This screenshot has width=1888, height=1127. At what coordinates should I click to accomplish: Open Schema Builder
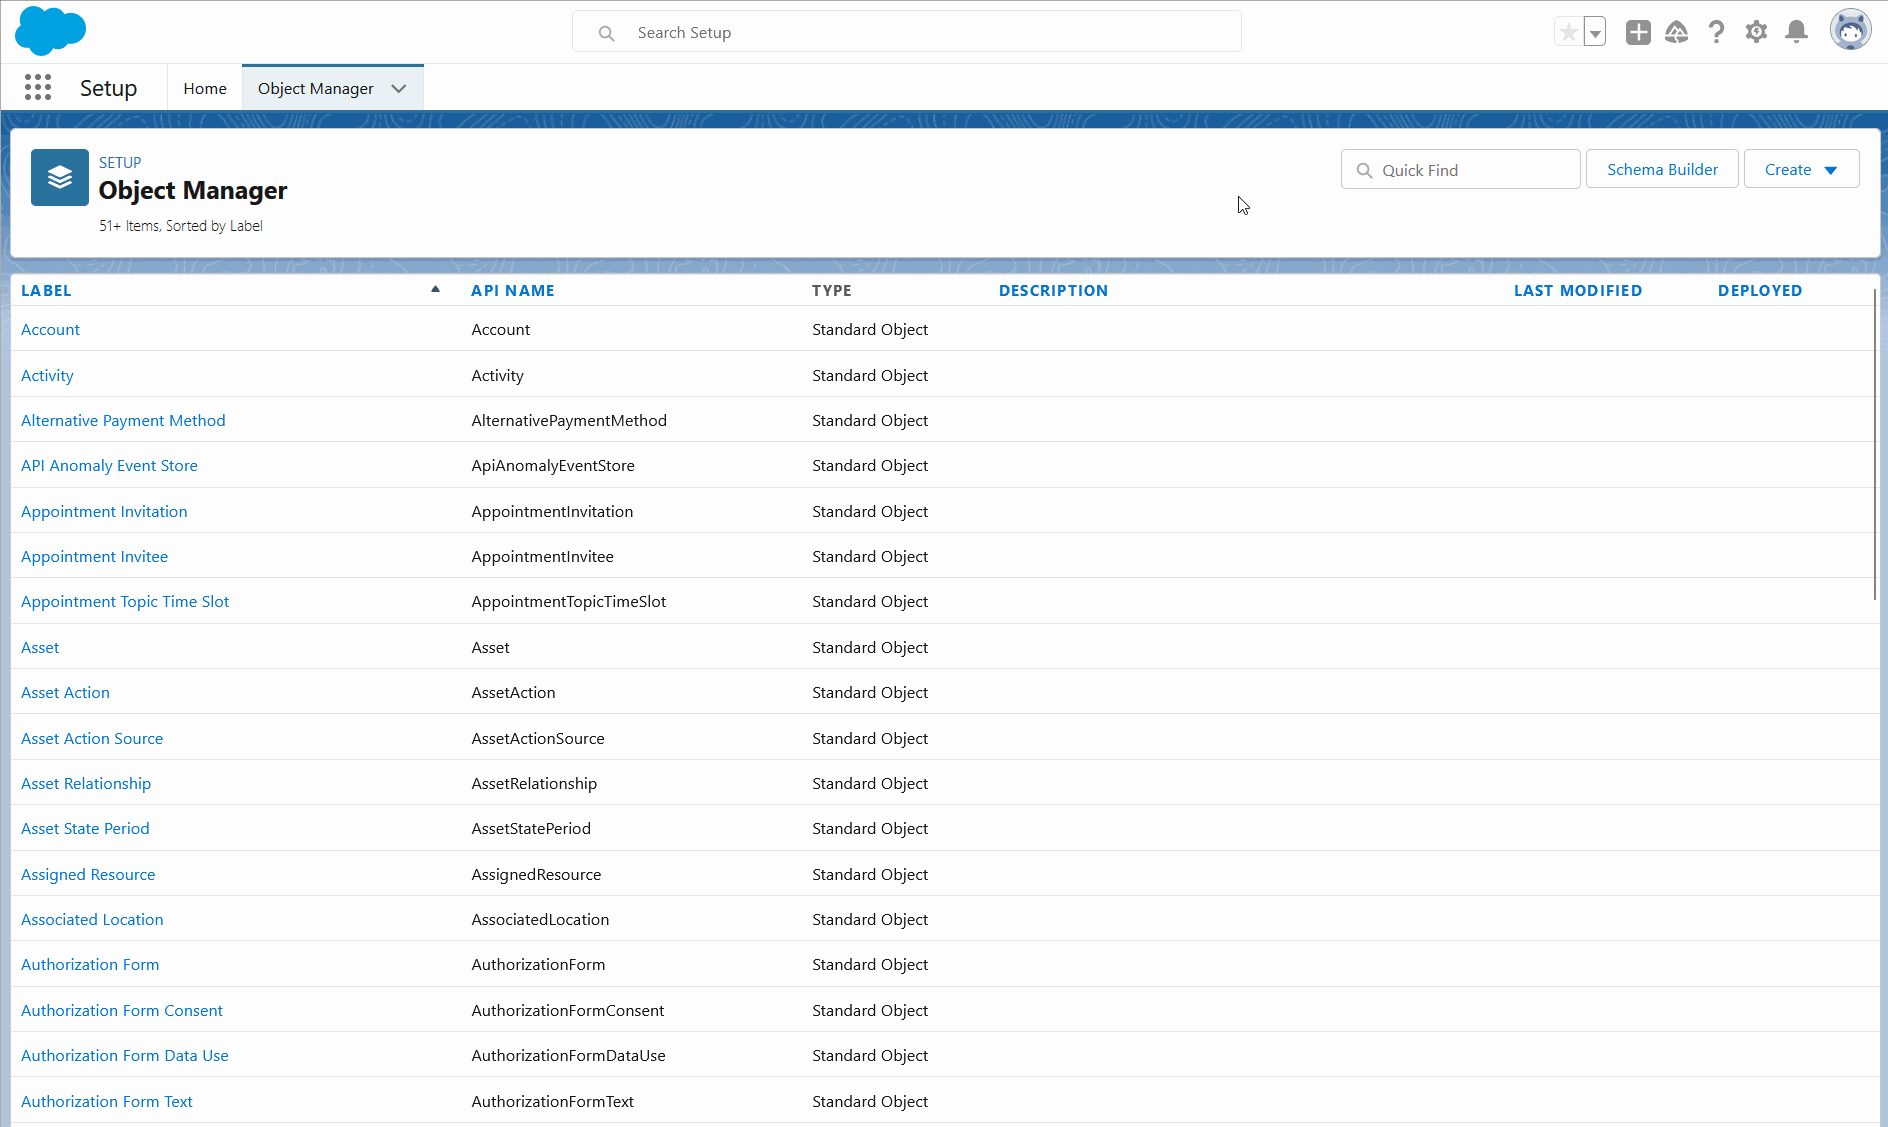[x=1662, y=170]
